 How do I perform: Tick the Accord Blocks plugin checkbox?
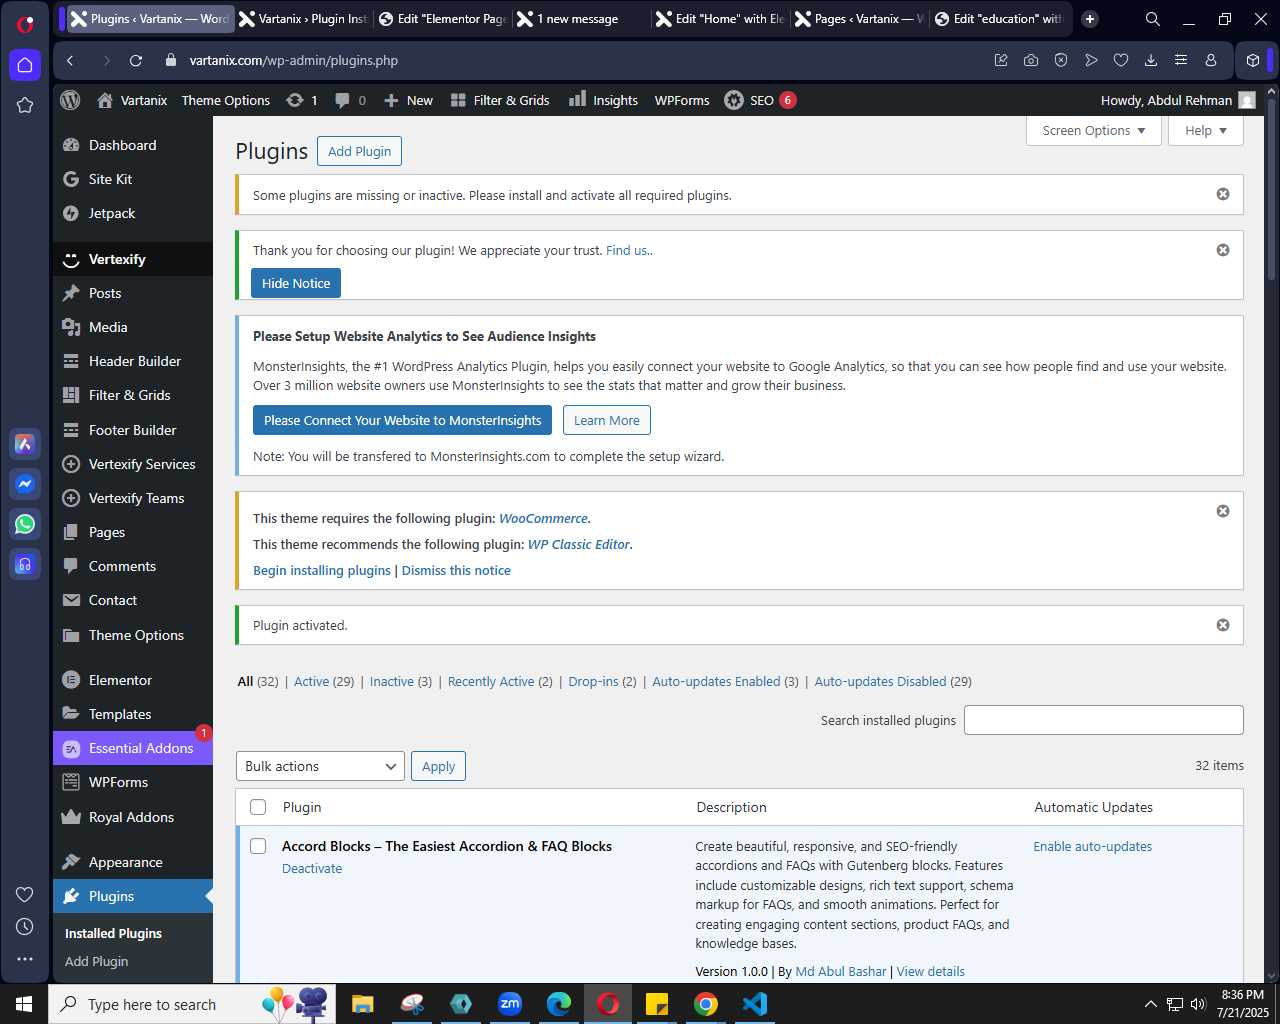(258, 846)
